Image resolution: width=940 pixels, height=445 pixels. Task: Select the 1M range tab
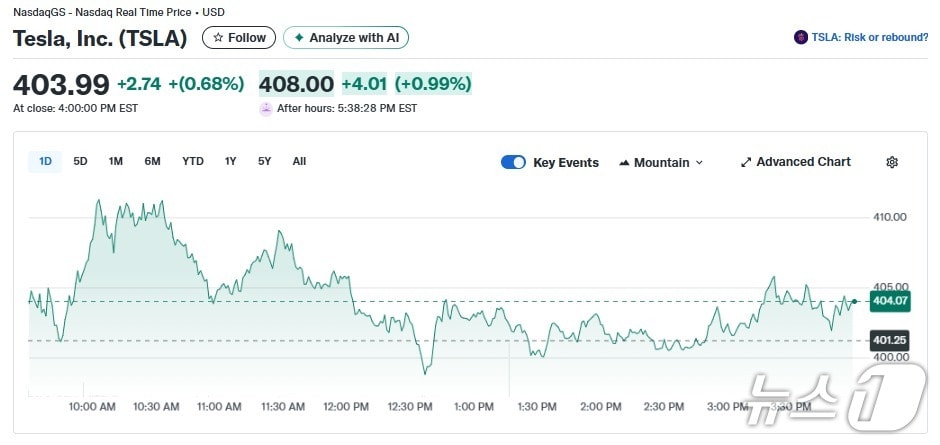116,161
